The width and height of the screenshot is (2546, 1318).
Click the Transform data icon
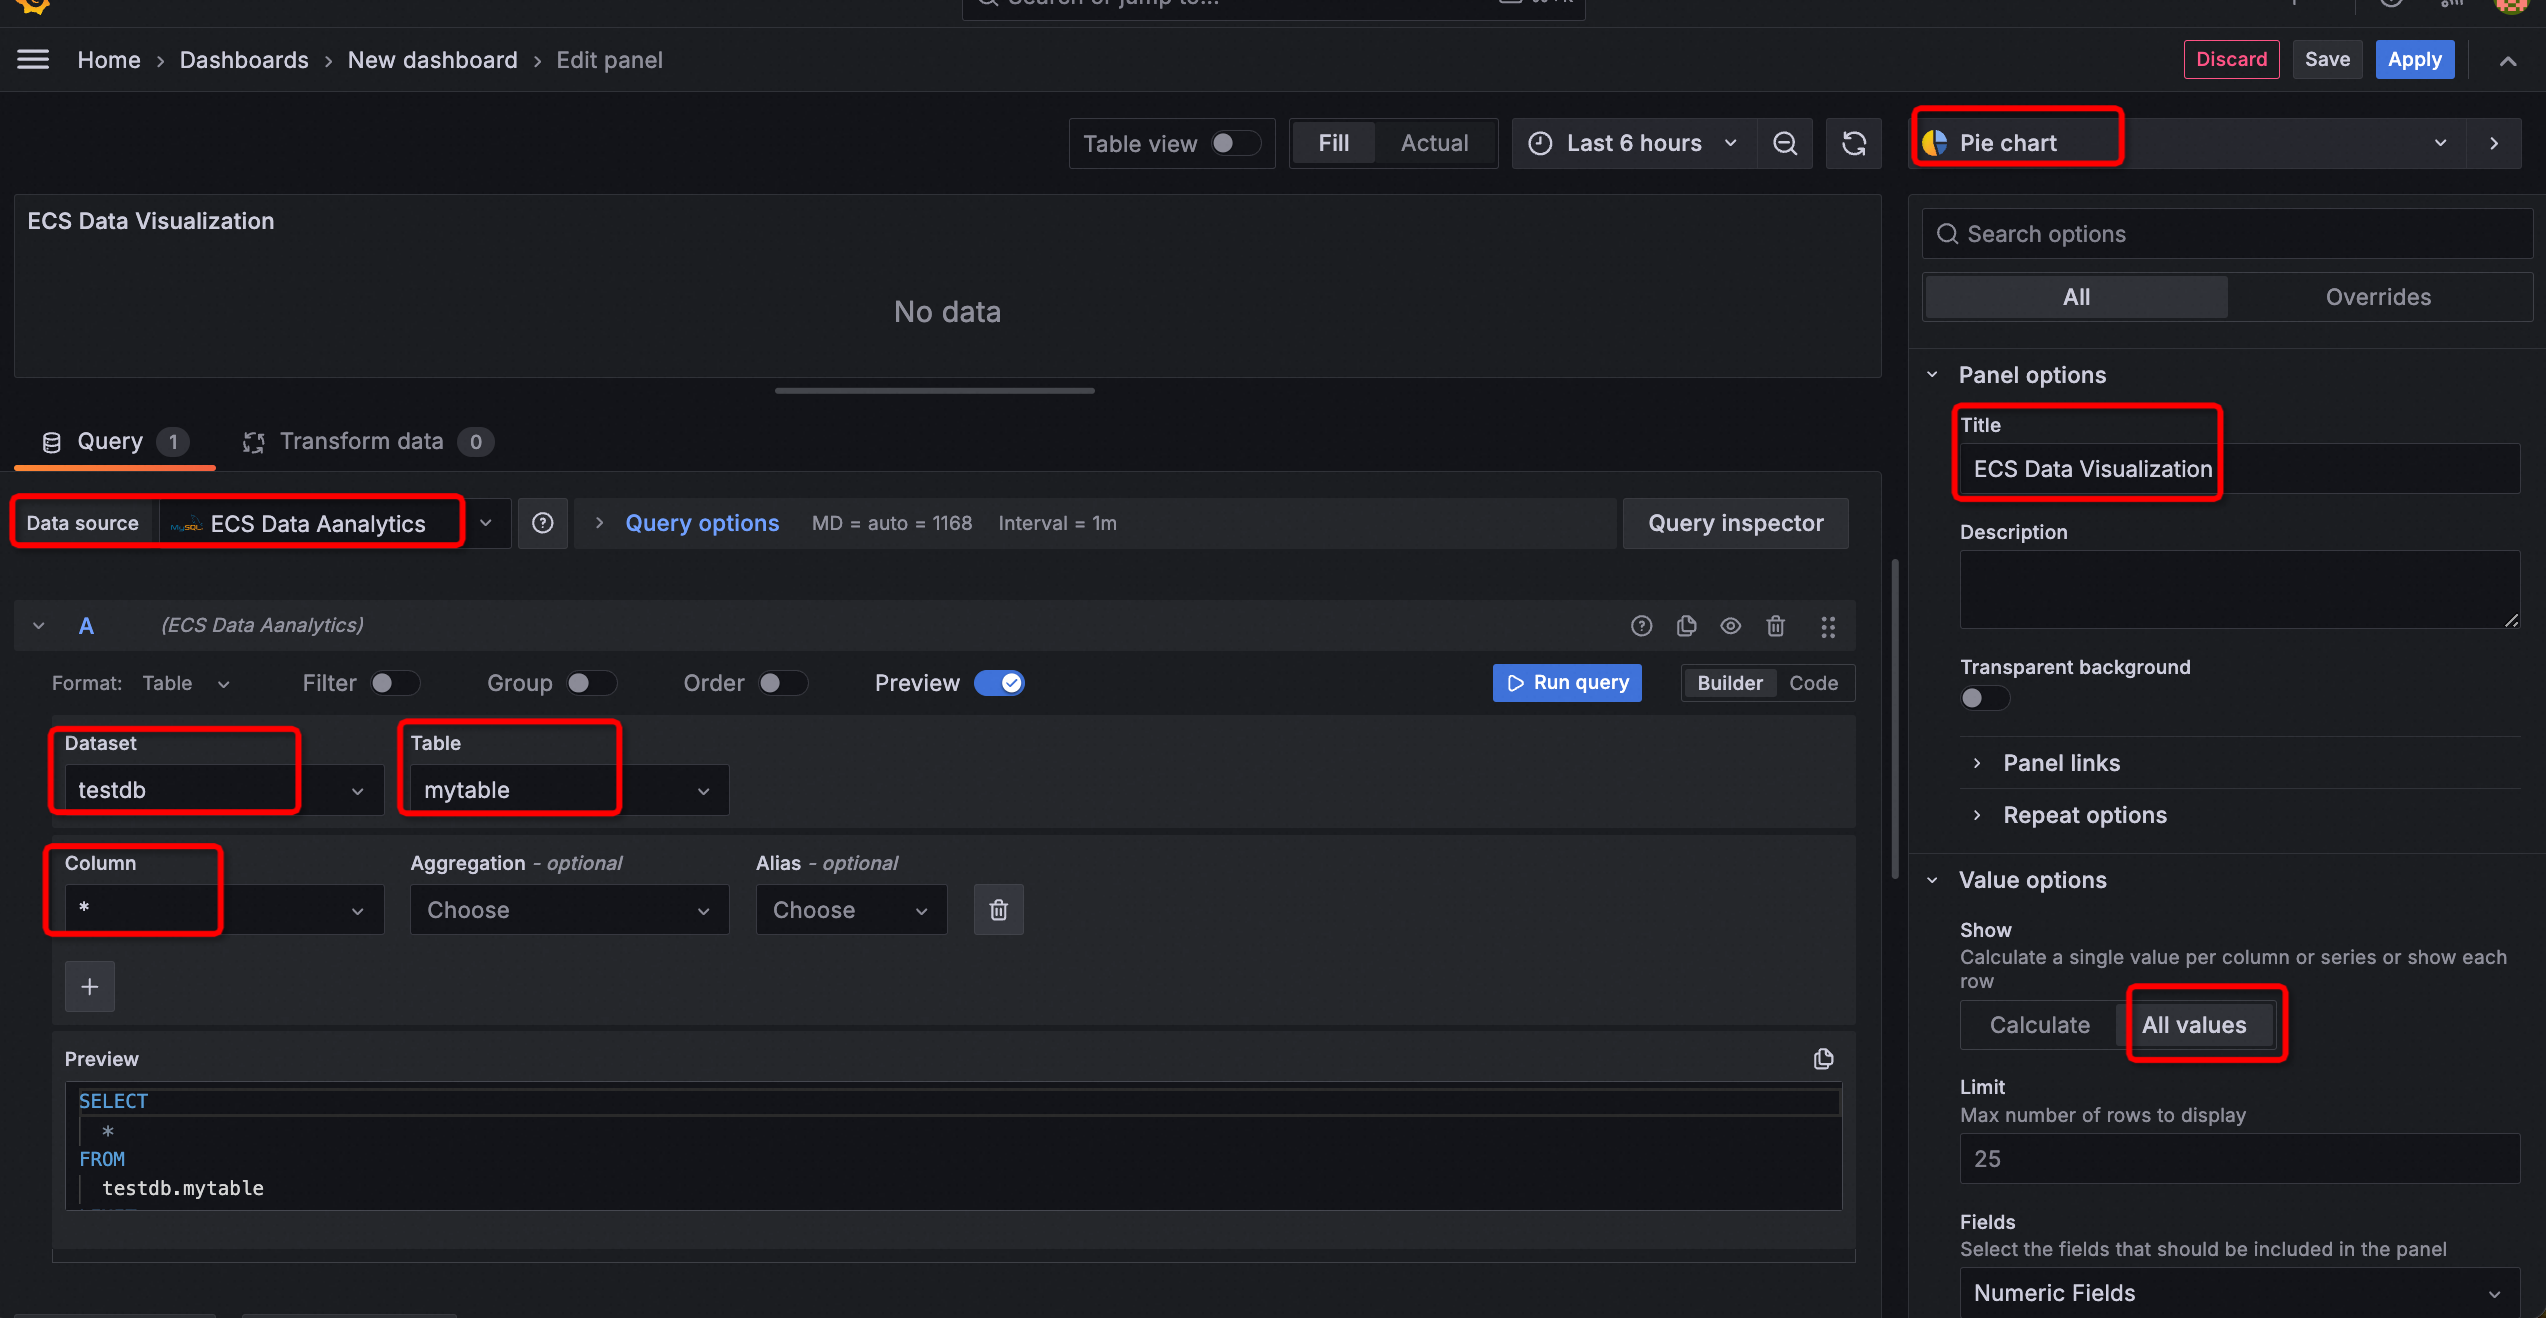254,442
